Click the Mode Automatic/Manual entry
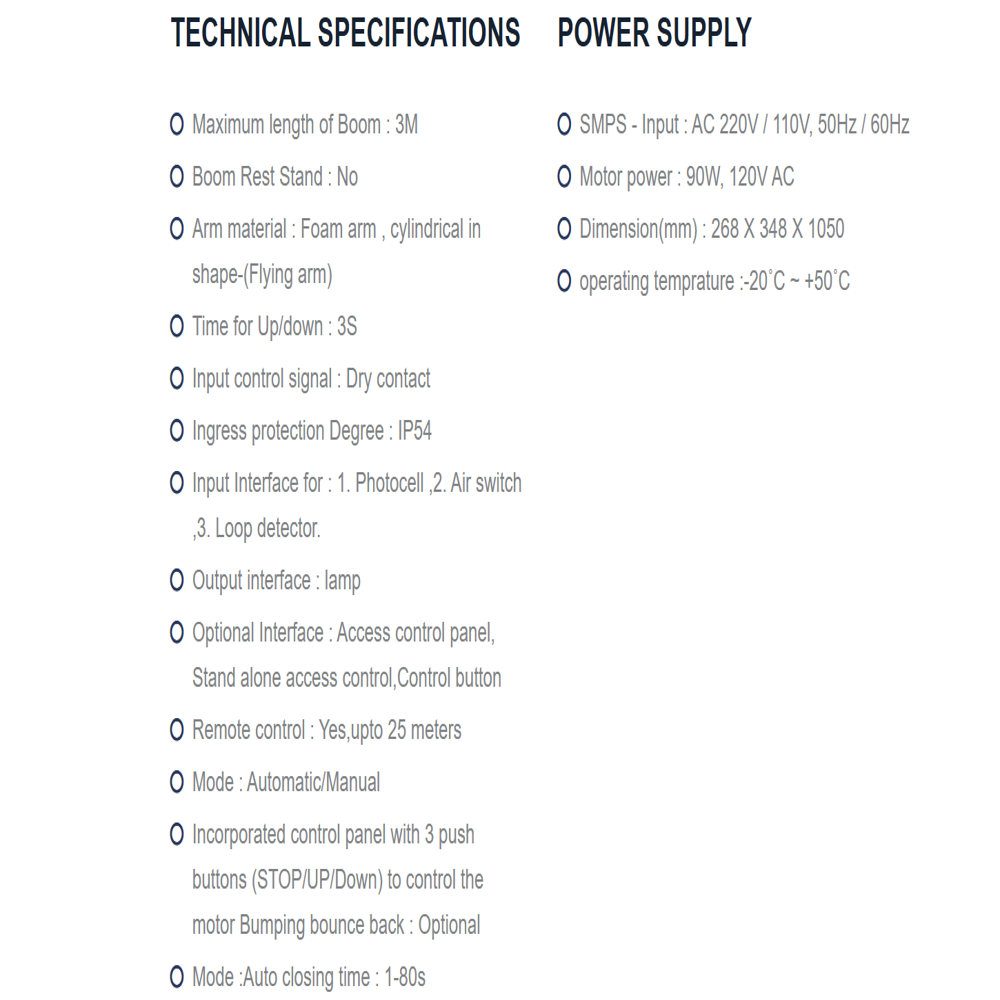This screenshot has width=1000, height=1000. (x=286, y=782)
